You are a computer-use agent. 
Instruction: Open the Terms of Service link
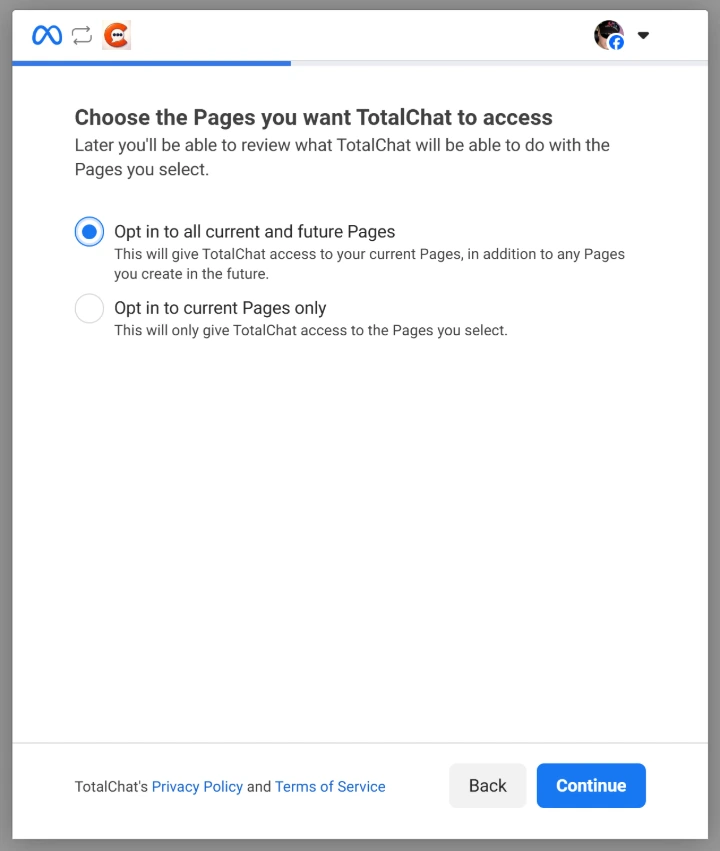pyautogui.click(x=330, y=787)
